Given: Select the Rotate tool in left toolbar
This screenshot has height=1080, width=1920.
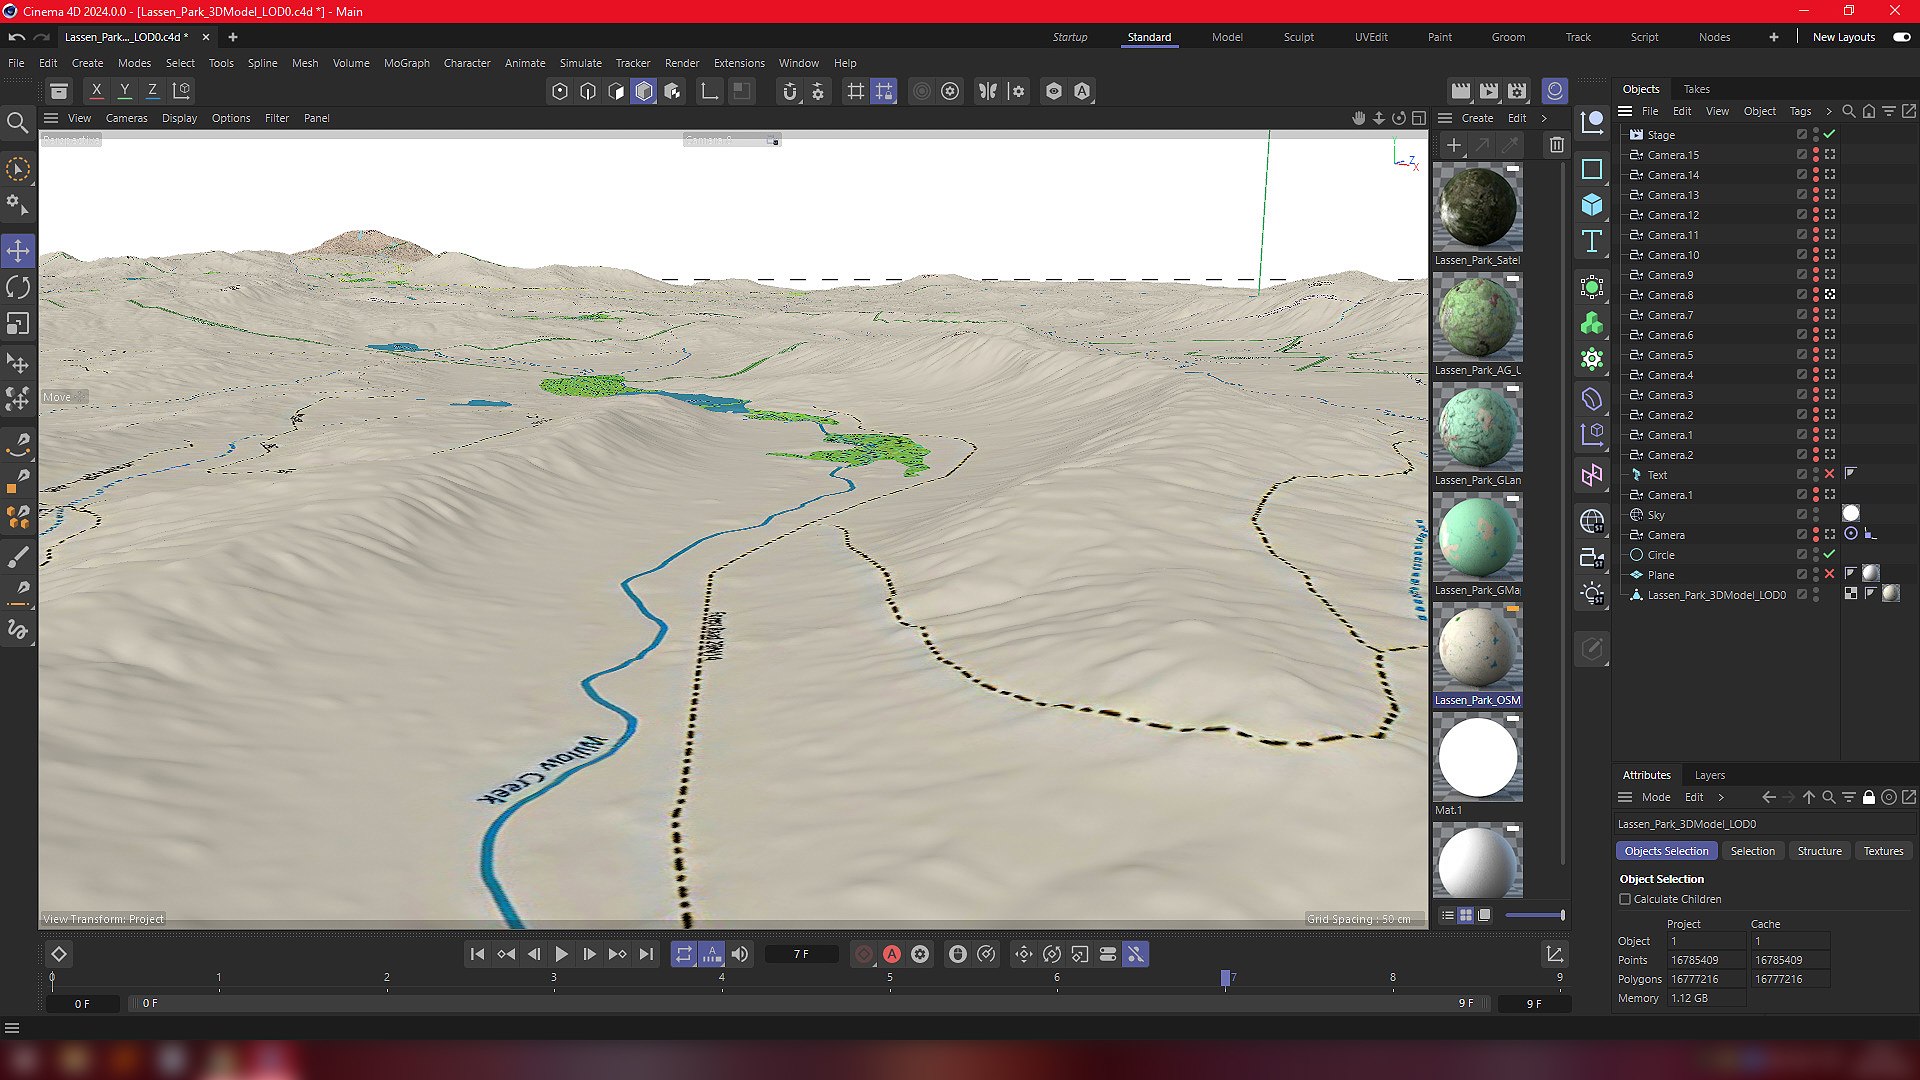Looking at the screenshot, I should coord(18,288).
